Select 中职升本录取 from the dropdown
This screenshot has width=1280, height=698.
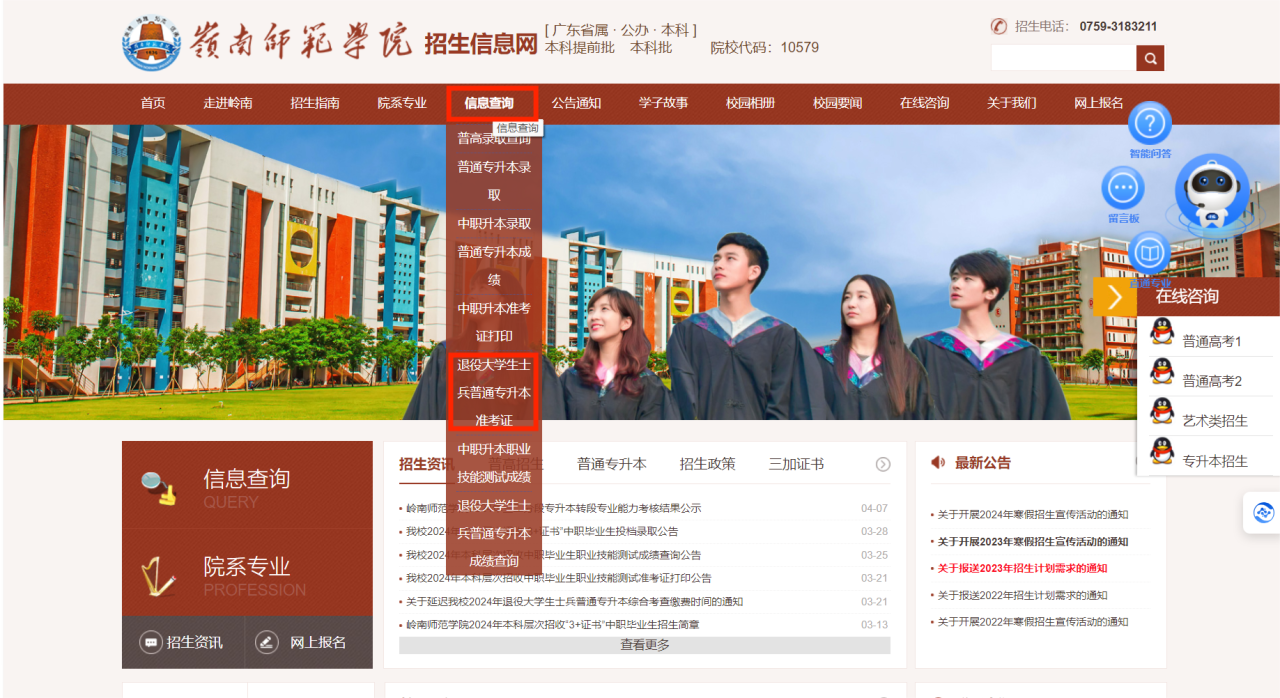[494, 224]
